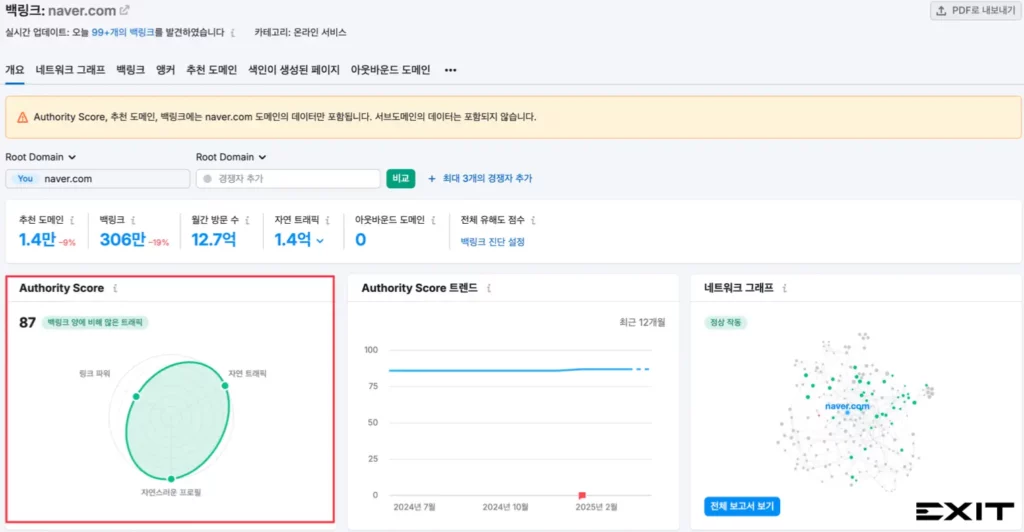This screenshot has width=1024, height=532.
Task: Click the 백링크 value 306만
Action: (x=123, y=240)
